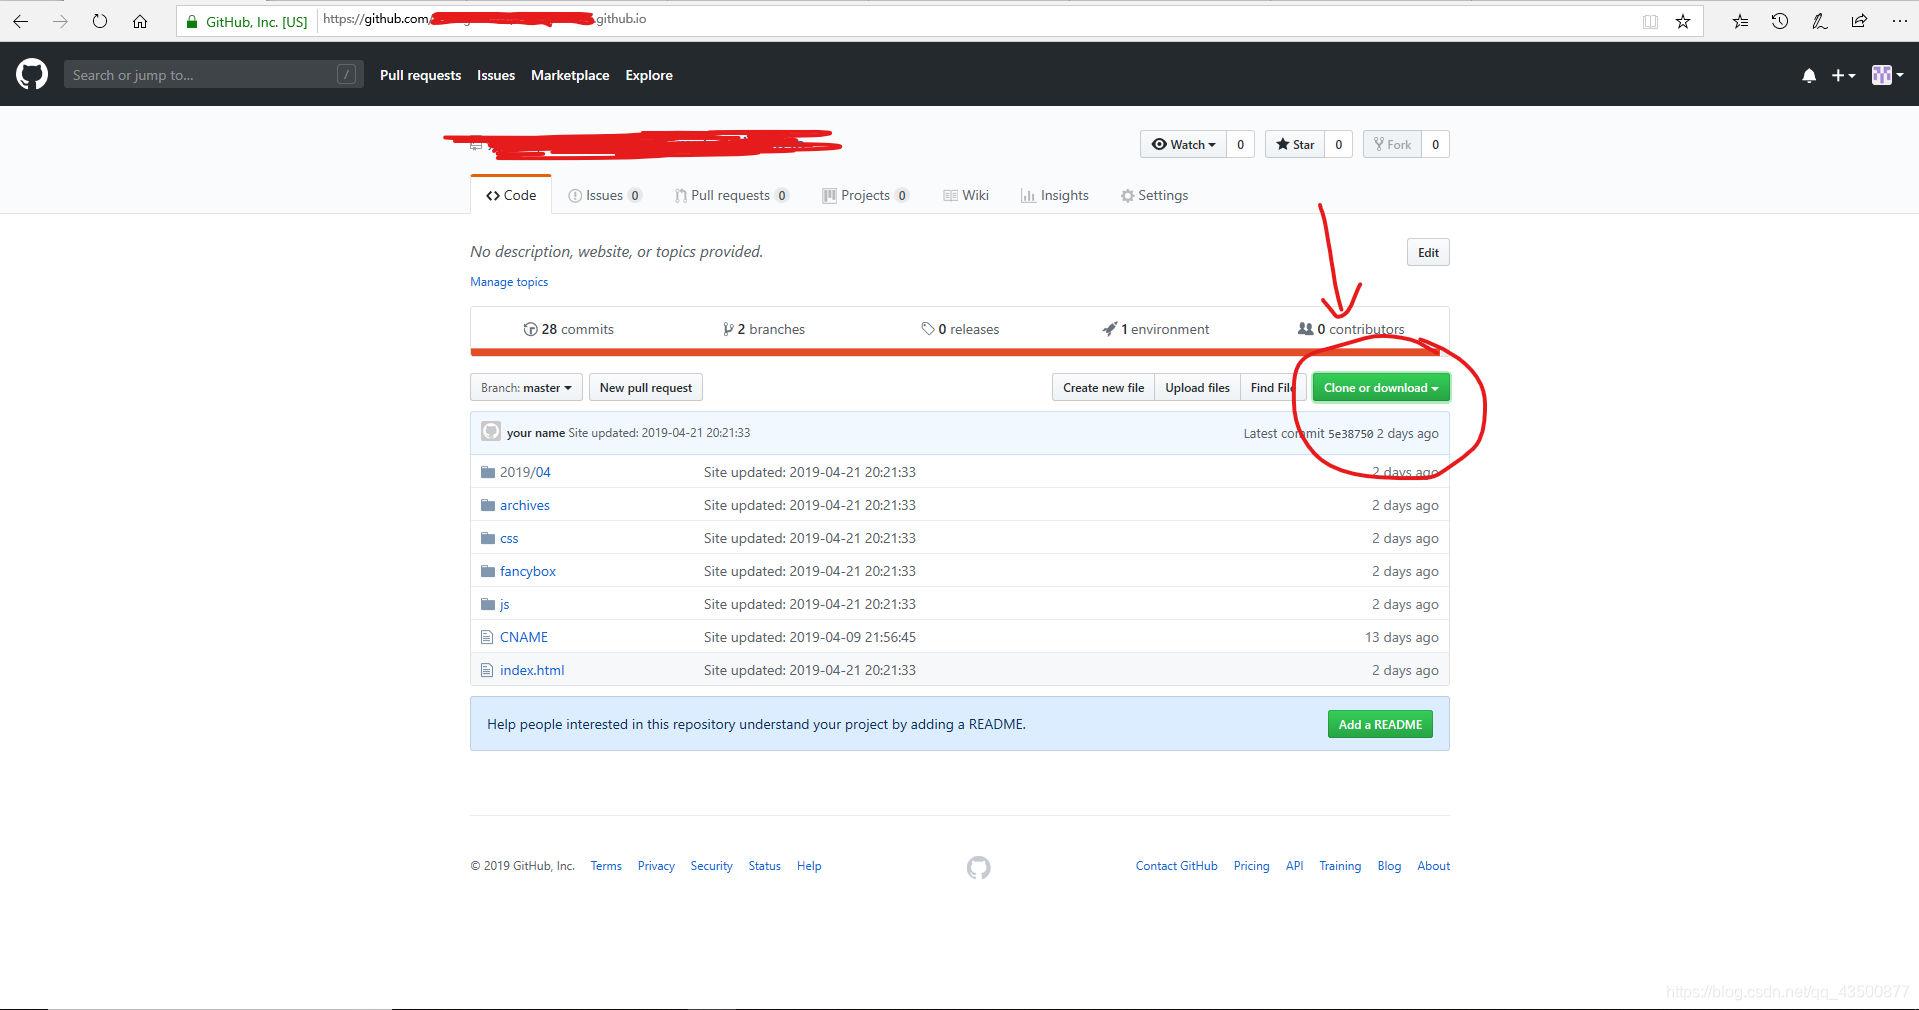This screenshot has width=1919, height=1010.
Task: Switch to the Issues tab
Action: coord(605,195)
